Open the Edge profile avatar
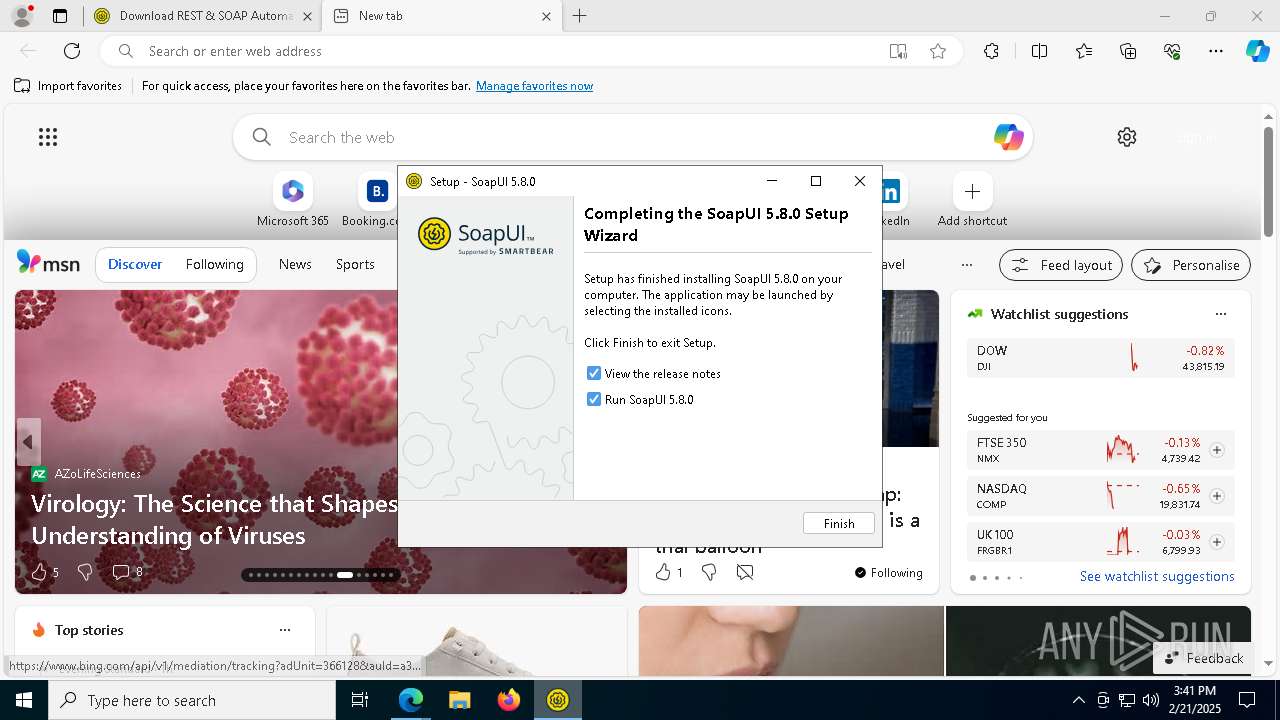 [x=22, y=16]
